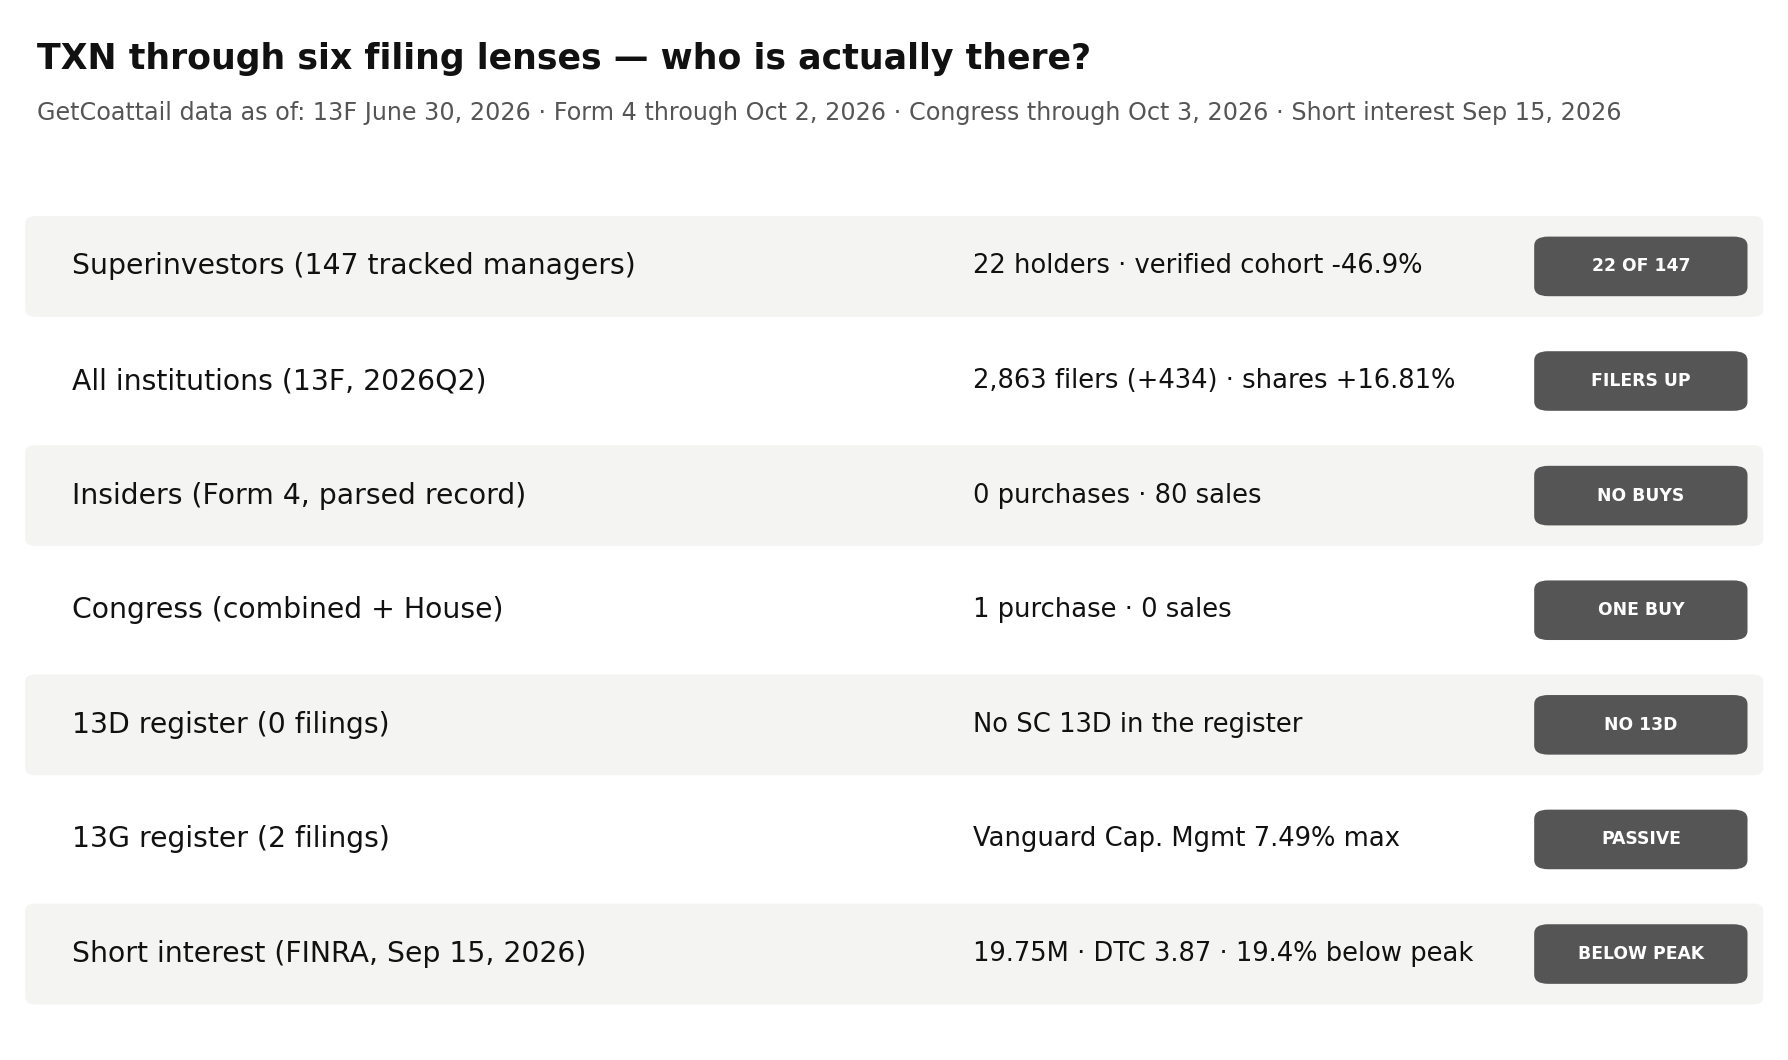Click the Vanguard Cap. Mgmt 7.49% text

(1186, 838)
